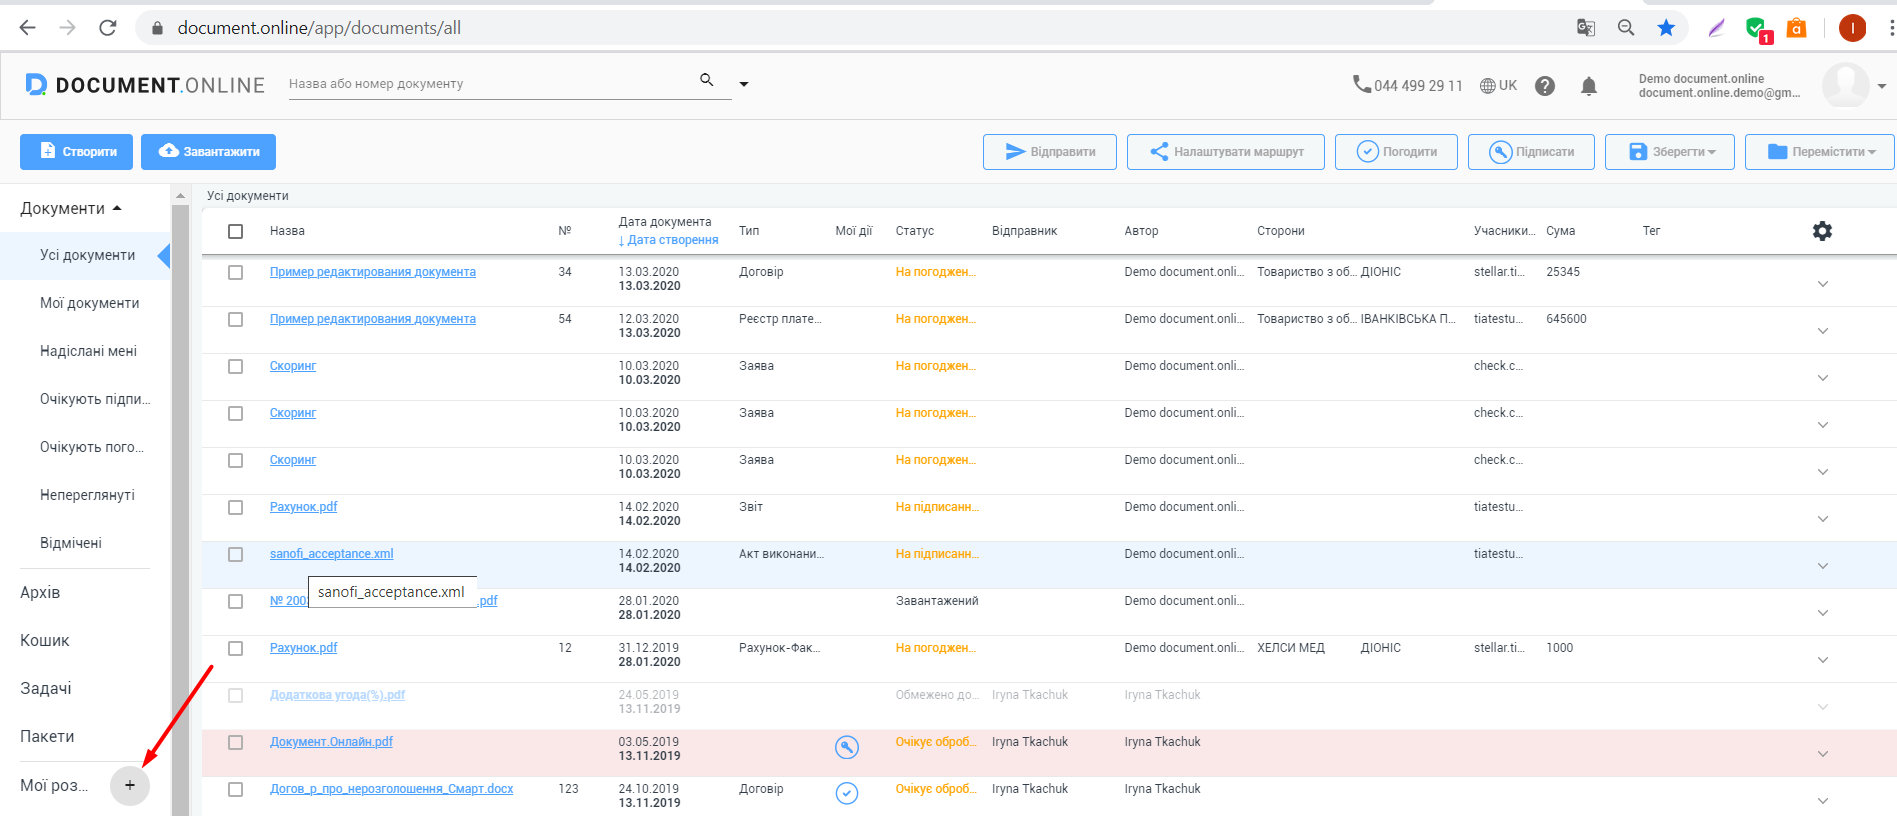Open the orange shopping bag extension
The width and height of the screenshot is (1897, 816).
[1797, 28]
